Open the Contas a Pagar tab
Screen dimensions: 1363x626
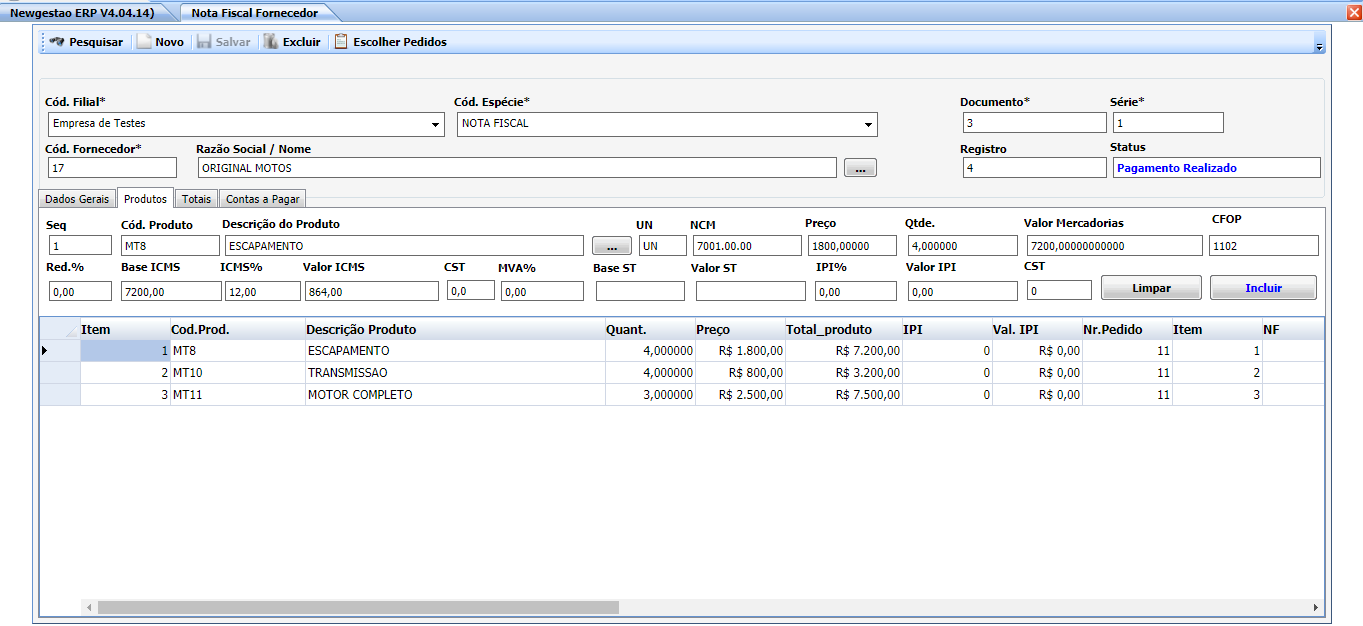click(x=262, y=199)
